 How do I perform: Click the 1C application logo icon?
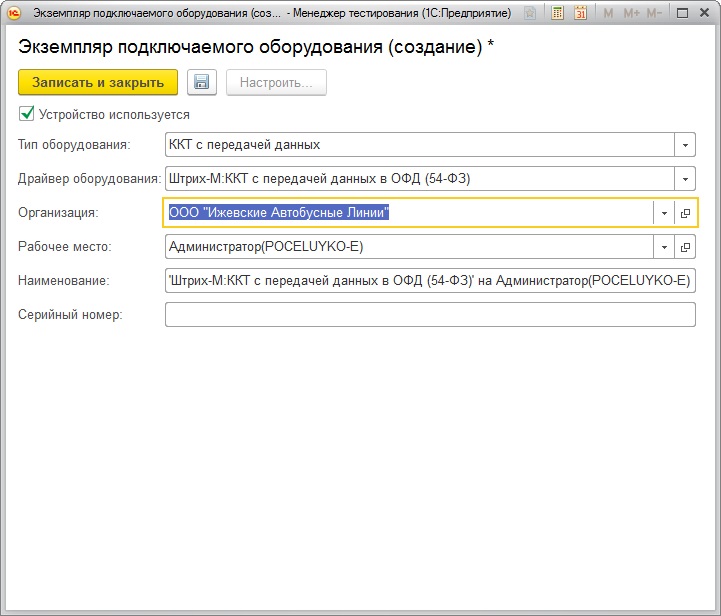[15, 13]
